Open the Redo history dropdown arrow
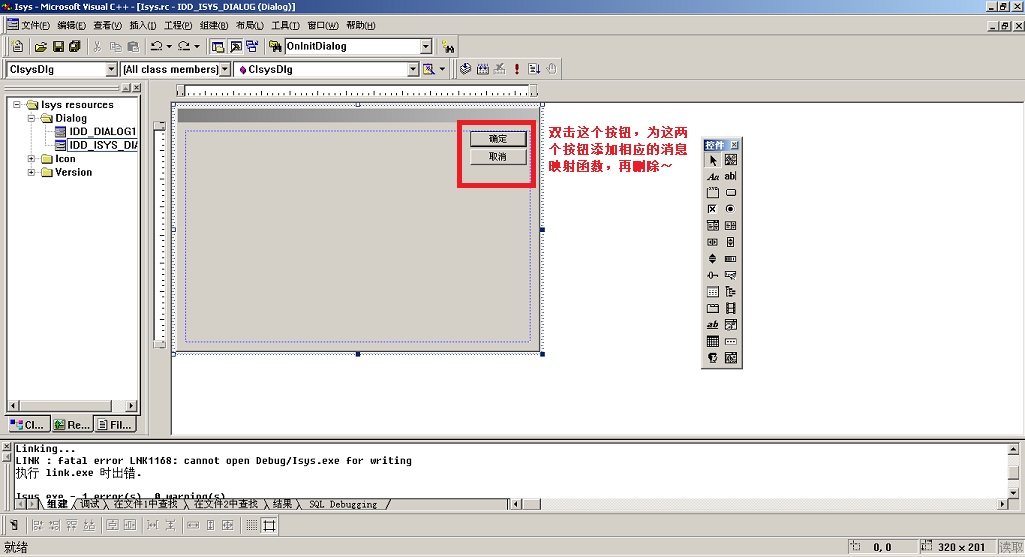The height and width of the screenshot is (557, 1025). coord(196,46)
